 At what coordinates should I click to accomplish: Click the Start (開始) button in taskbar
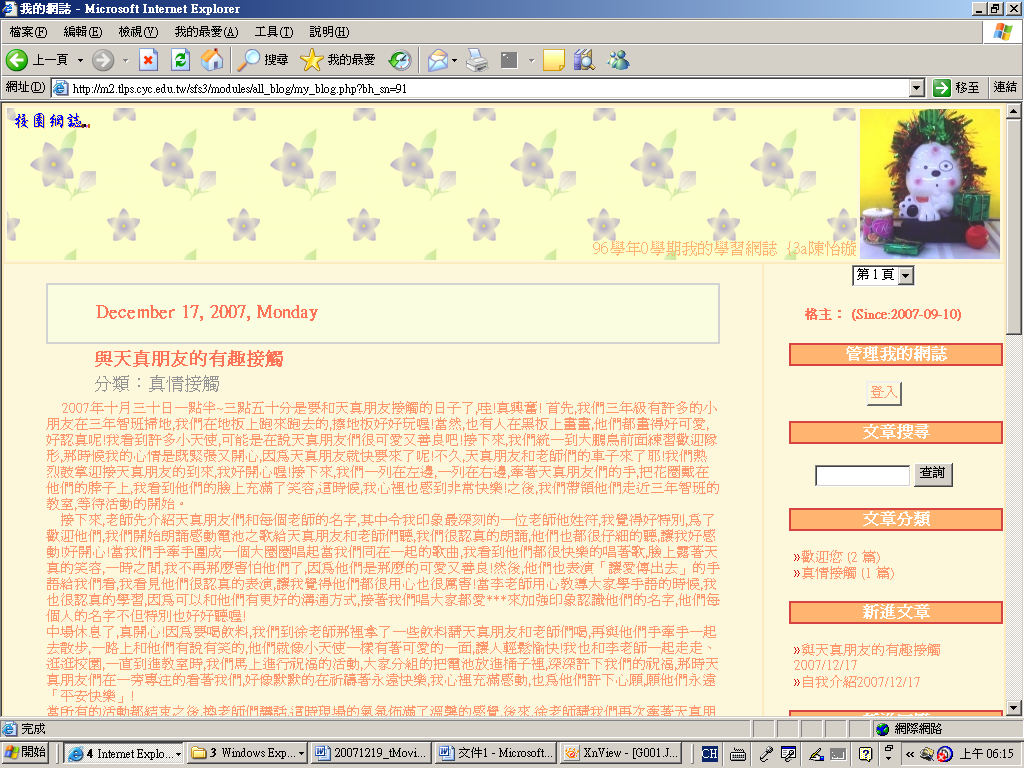pyautogui.click(x=27, y=753)
